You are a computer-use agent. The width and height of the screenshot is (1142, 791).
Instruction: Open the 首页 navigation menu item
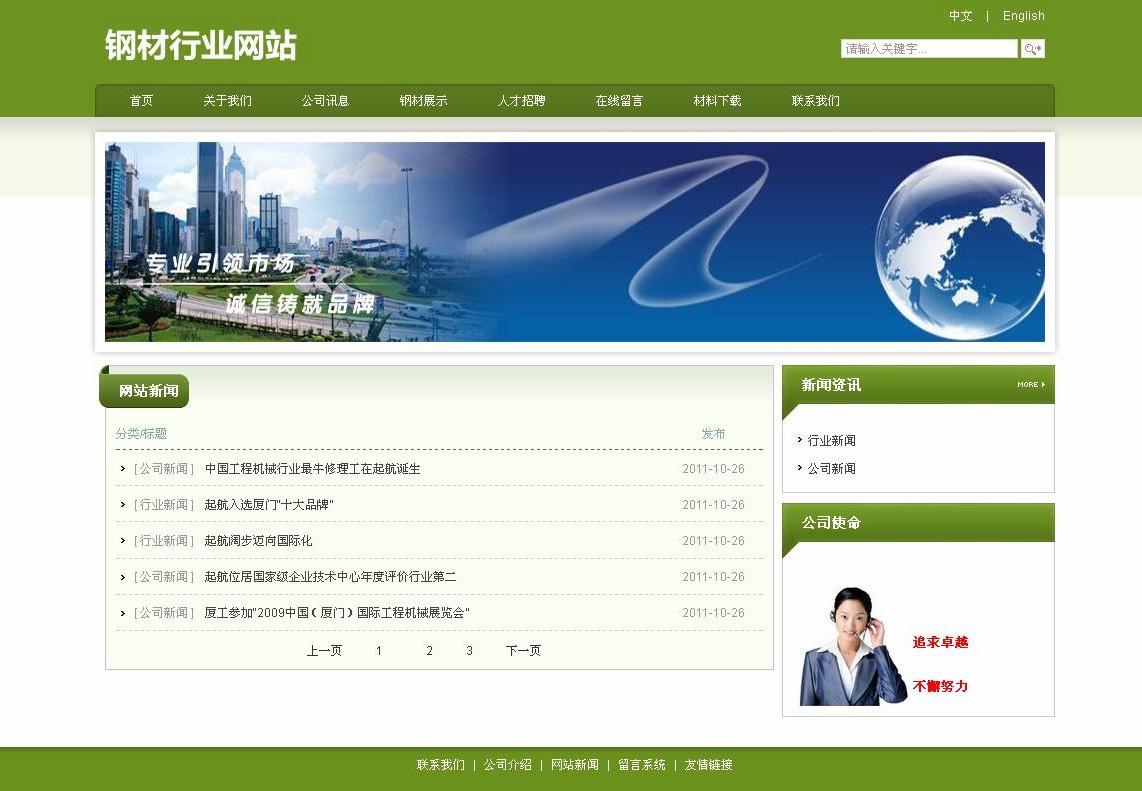141,101
